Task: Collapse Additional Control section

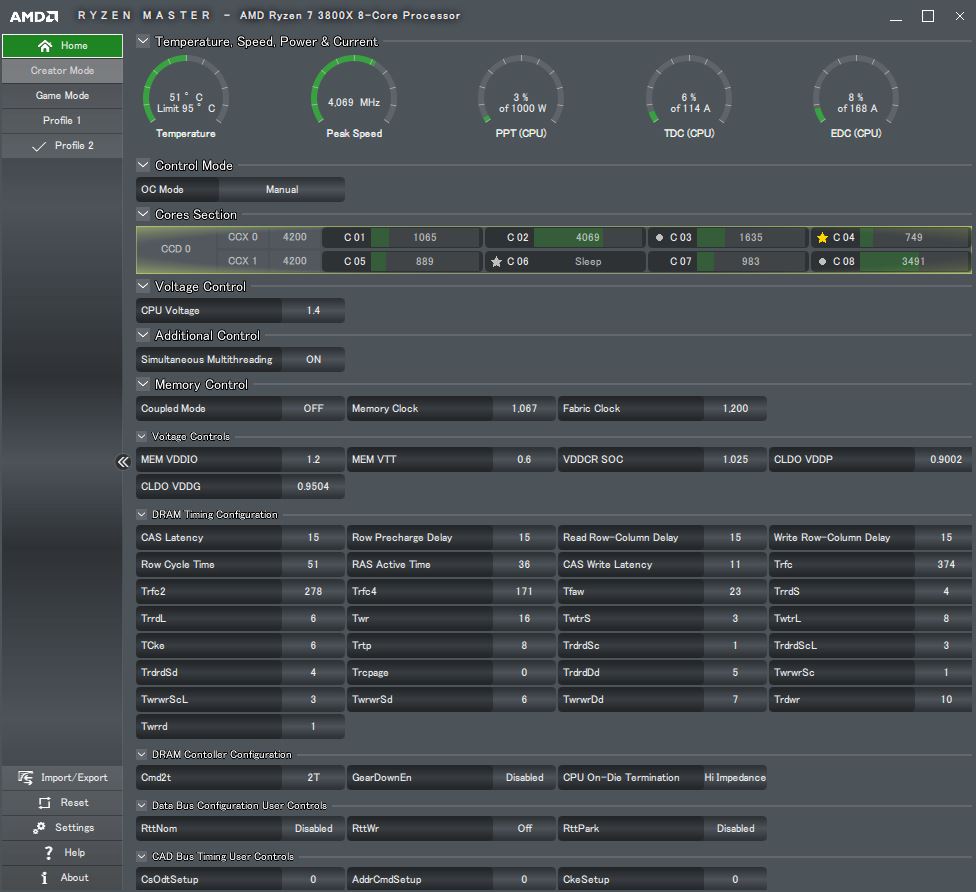Action: (x=143, y=335)
